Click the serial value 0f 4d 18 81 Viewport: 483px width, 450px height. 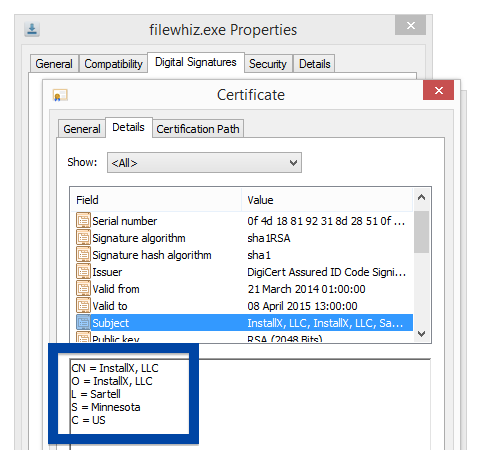click(326, 221)
